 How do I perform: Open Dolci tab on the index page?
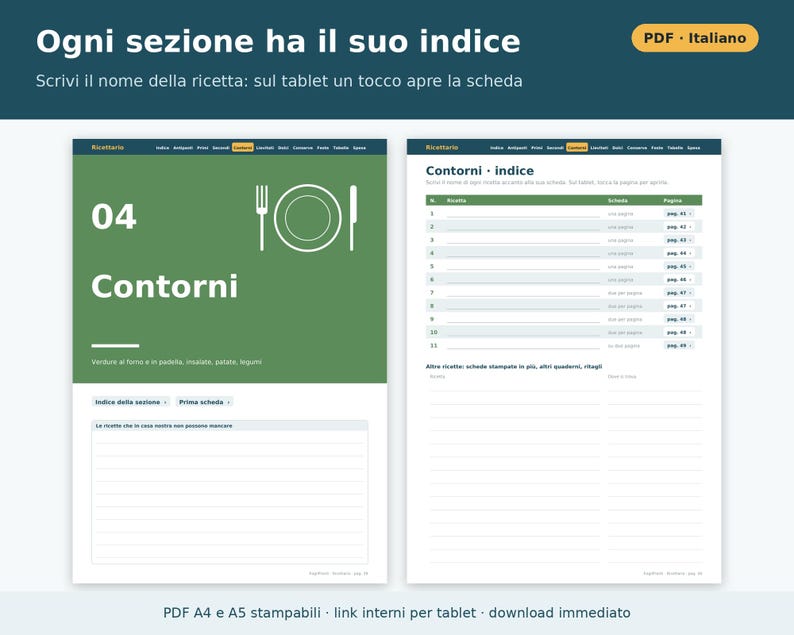618,148
